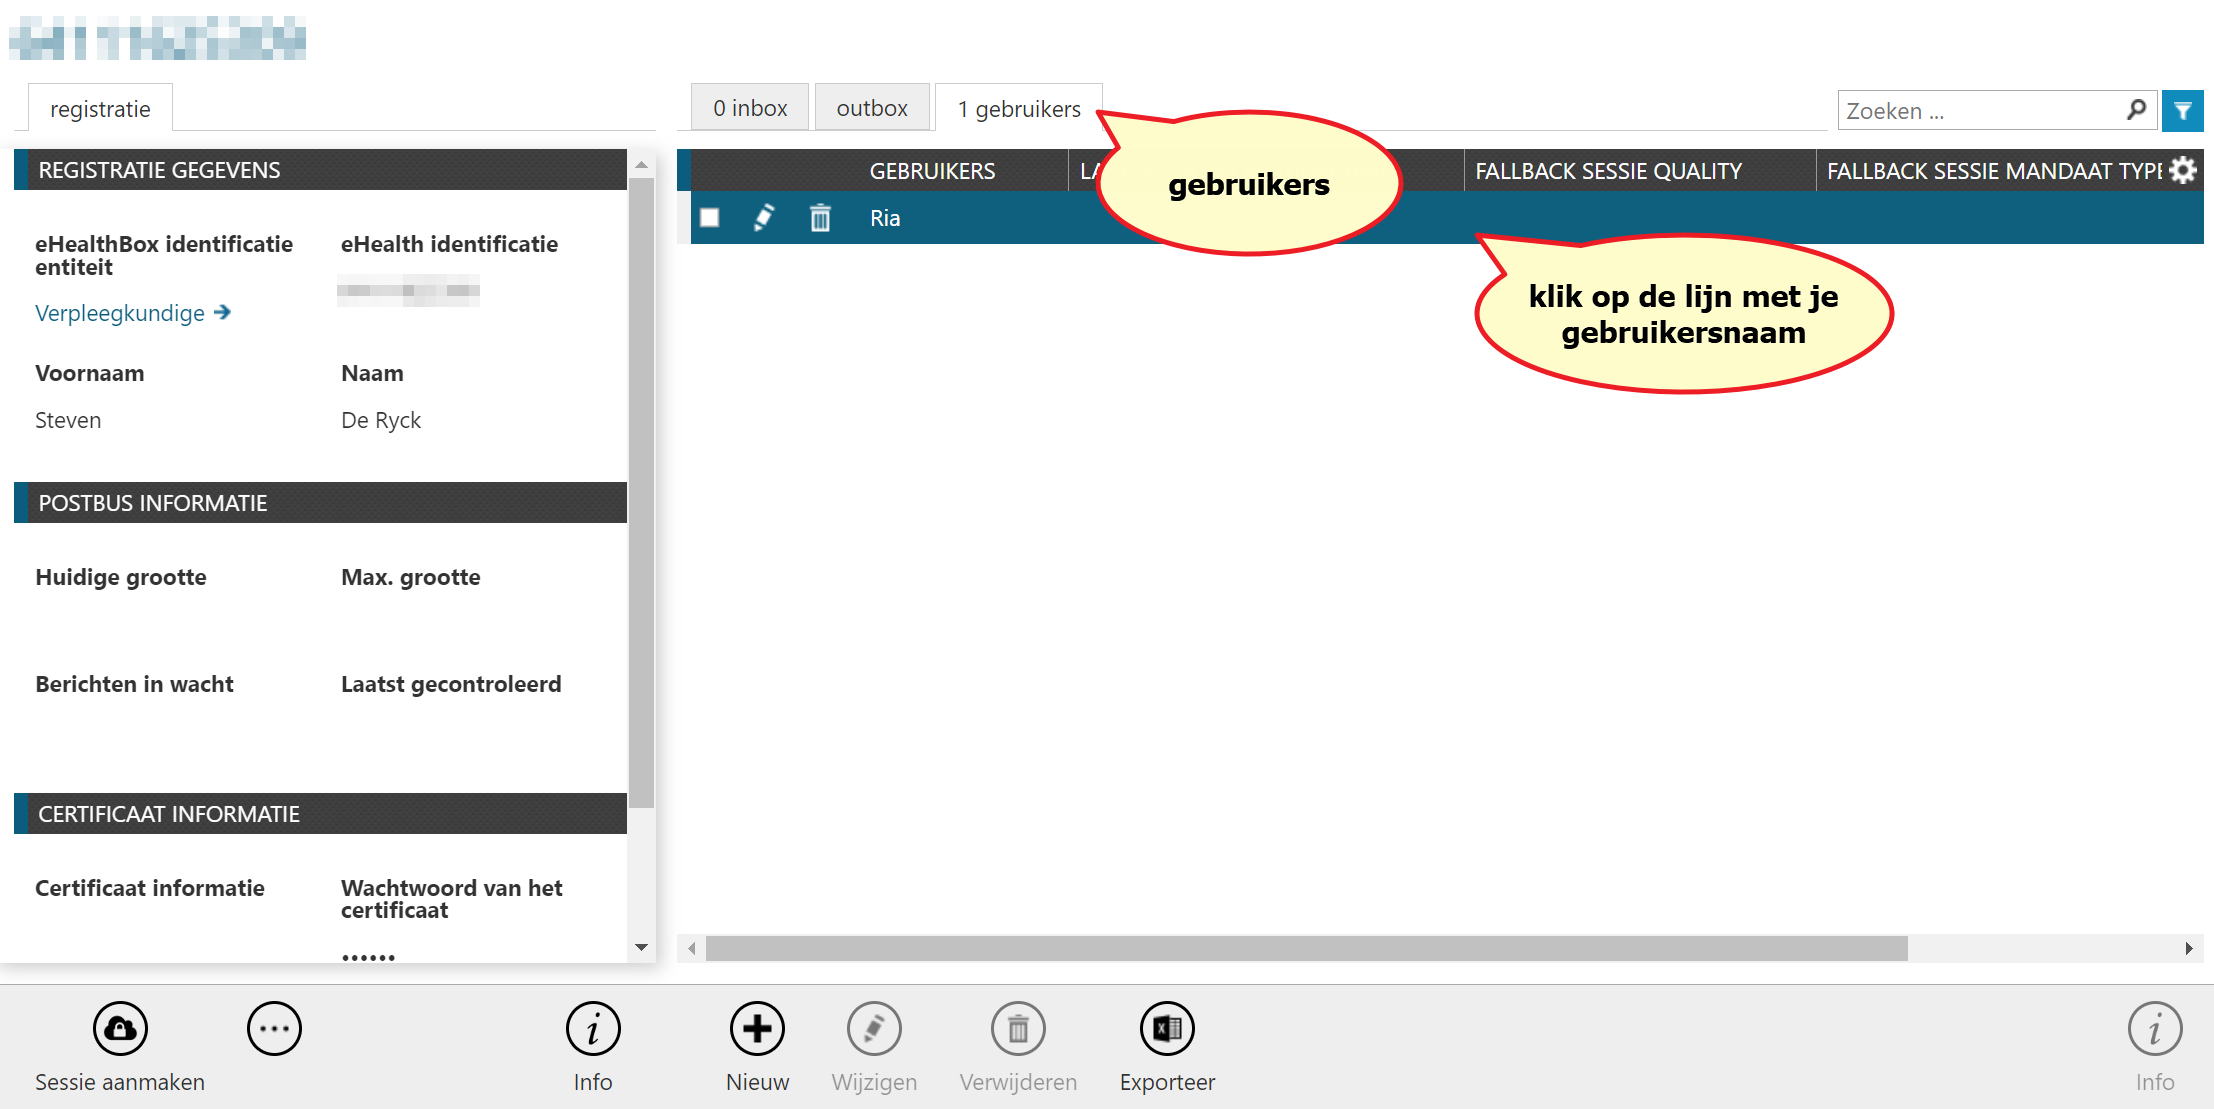2214x1109 pixels.
Task: Click the left panel Info icon
Action: tap(593, 1028)
